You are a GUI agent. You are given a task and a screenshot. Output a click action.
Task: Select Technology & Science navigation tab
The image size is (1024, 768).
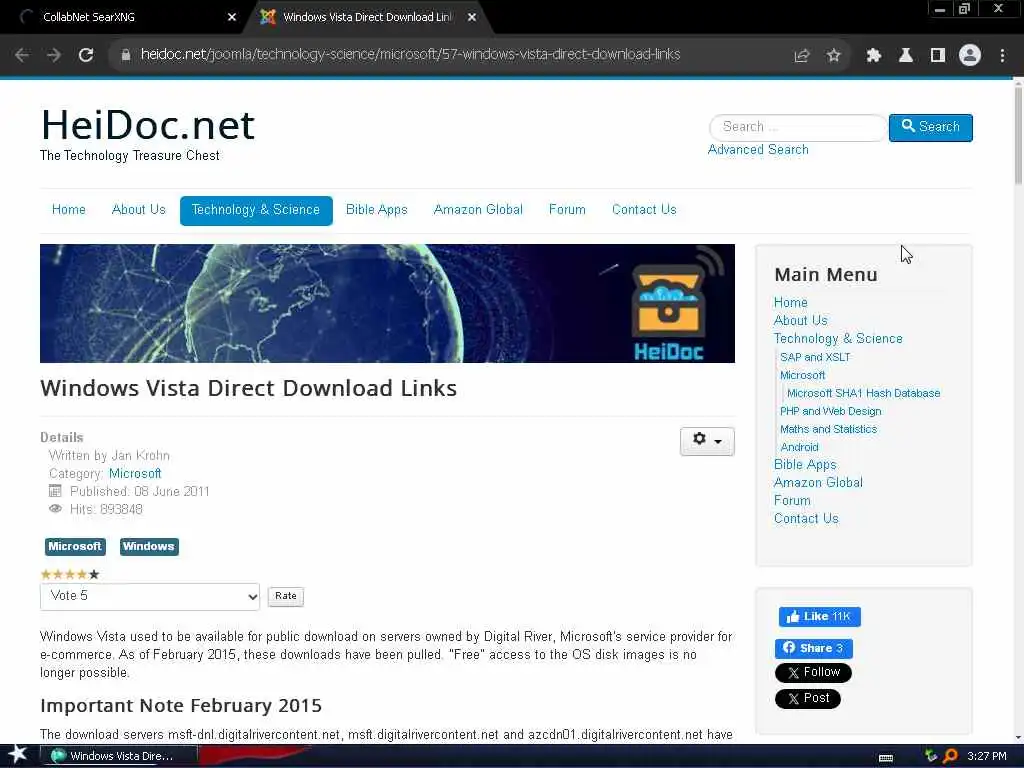pyautogui.click(x=256, y=210)
